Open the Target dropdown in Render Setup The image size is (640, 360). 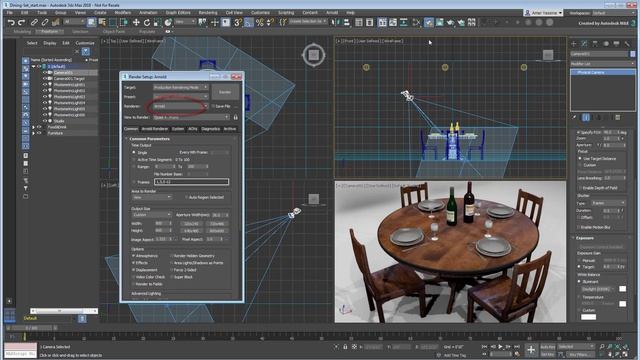pos(181,87)
